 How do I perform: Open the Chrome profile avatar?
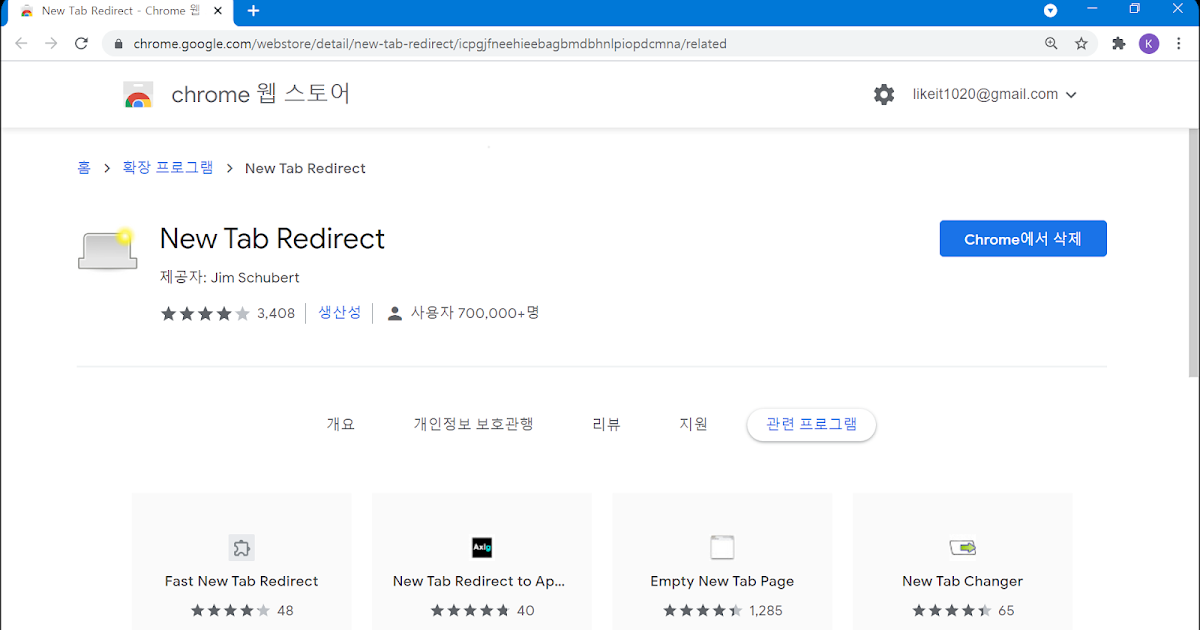pyautogui.click(x=1148, y=43)
